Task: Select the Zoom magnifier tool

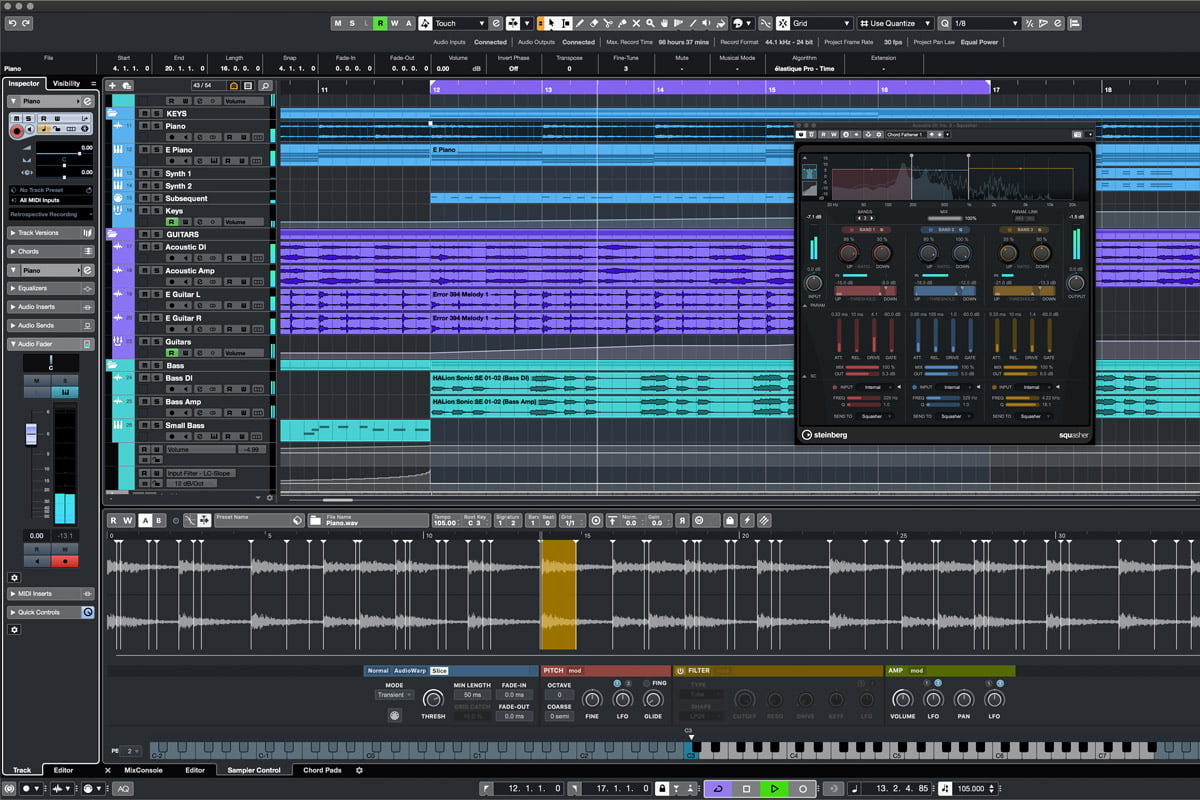Action: (x=650, y=23)
